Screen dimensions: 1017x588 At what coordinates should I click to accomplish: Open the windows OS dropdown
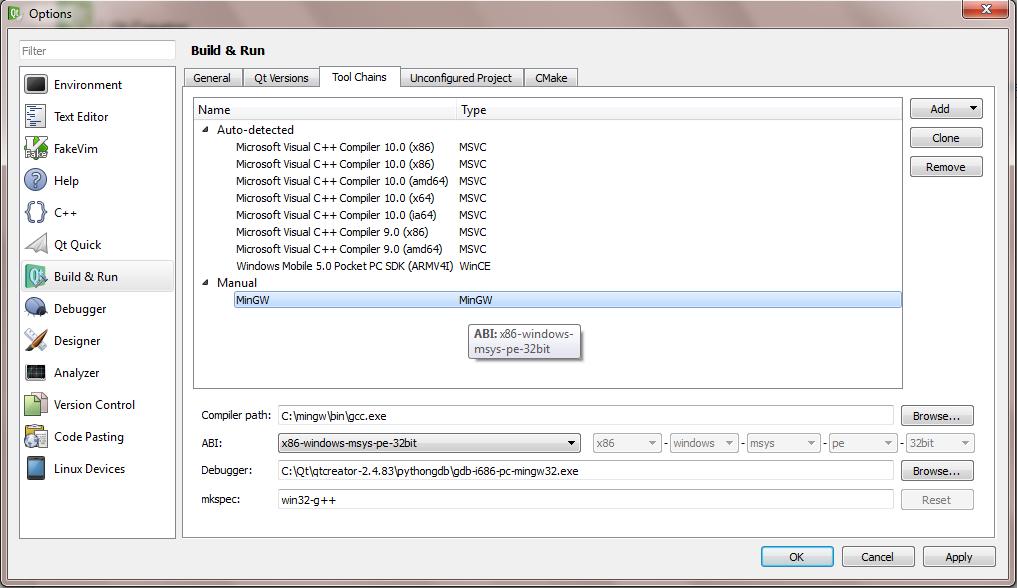[x=704, y=443]
